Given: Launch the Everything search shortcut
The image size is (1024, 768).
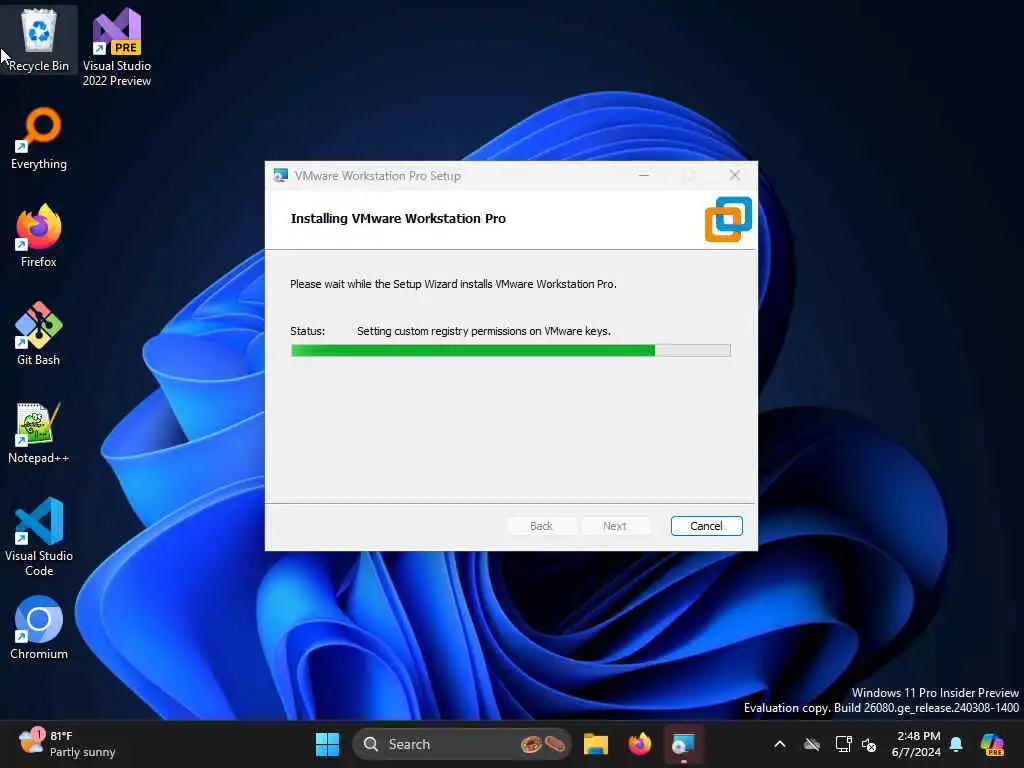Looking at the screenshot, I should 39,138.
